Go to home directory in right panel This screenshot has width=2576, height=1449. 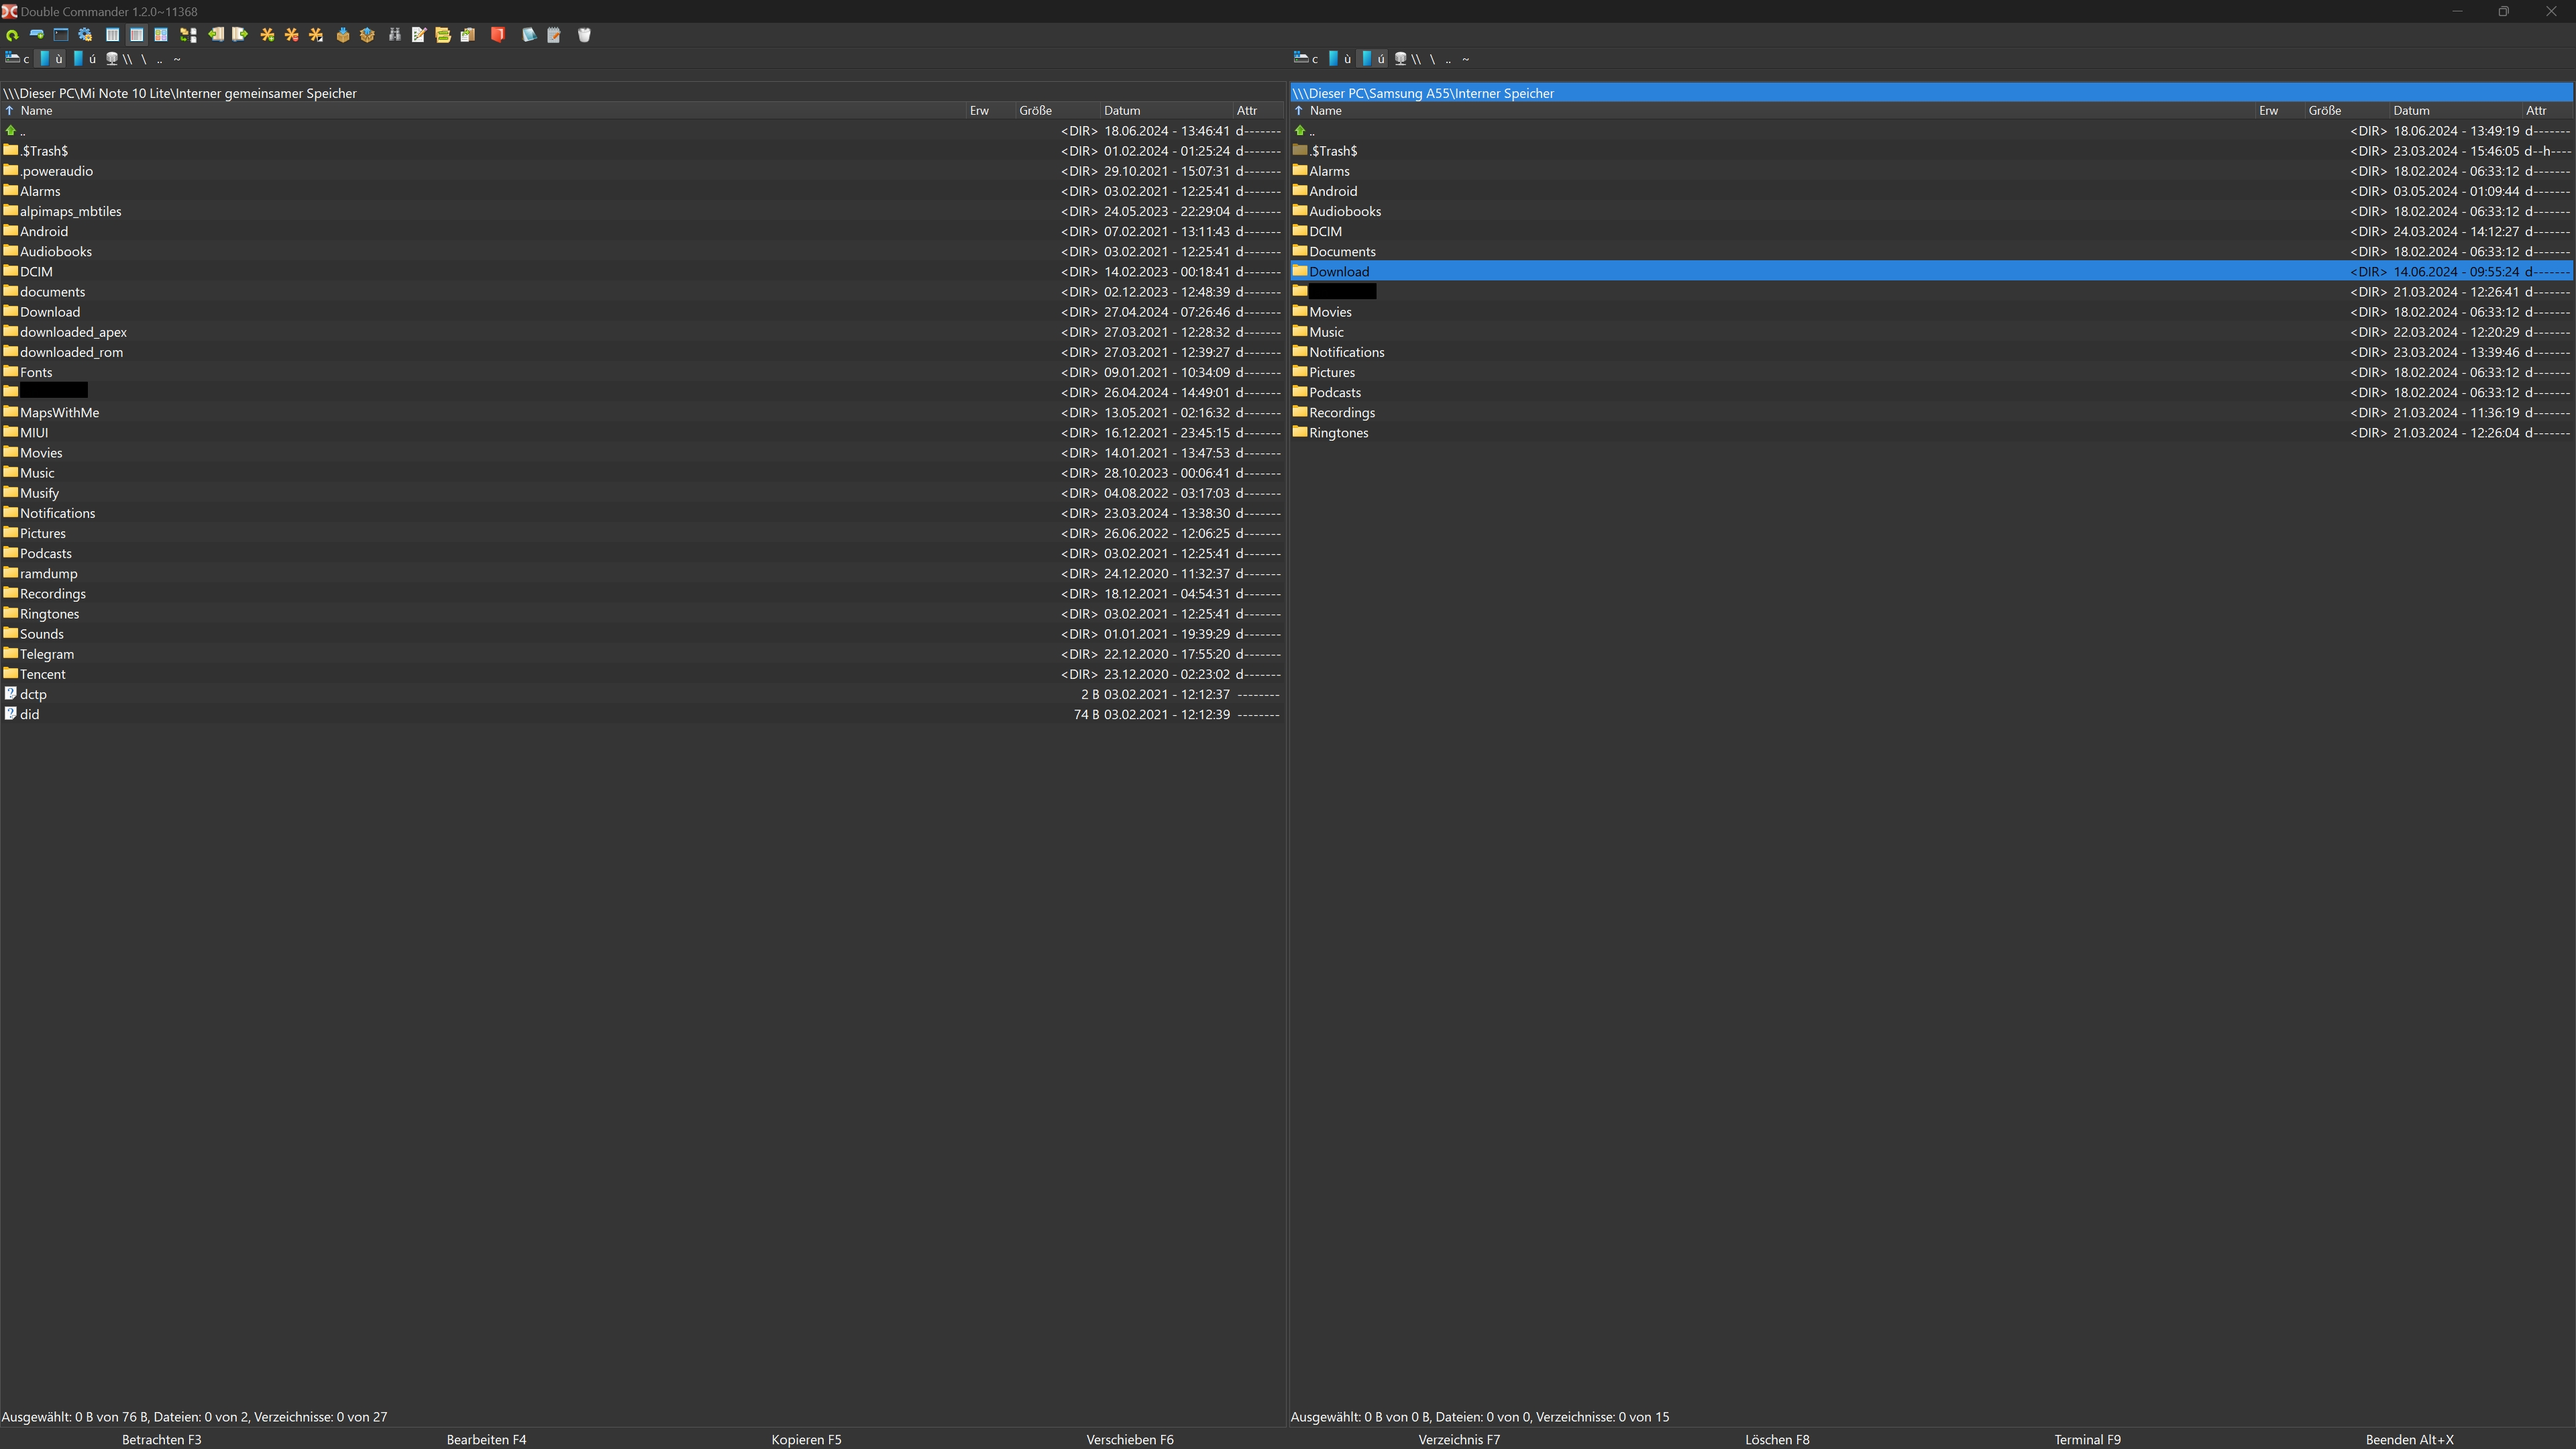(1465, 59)
